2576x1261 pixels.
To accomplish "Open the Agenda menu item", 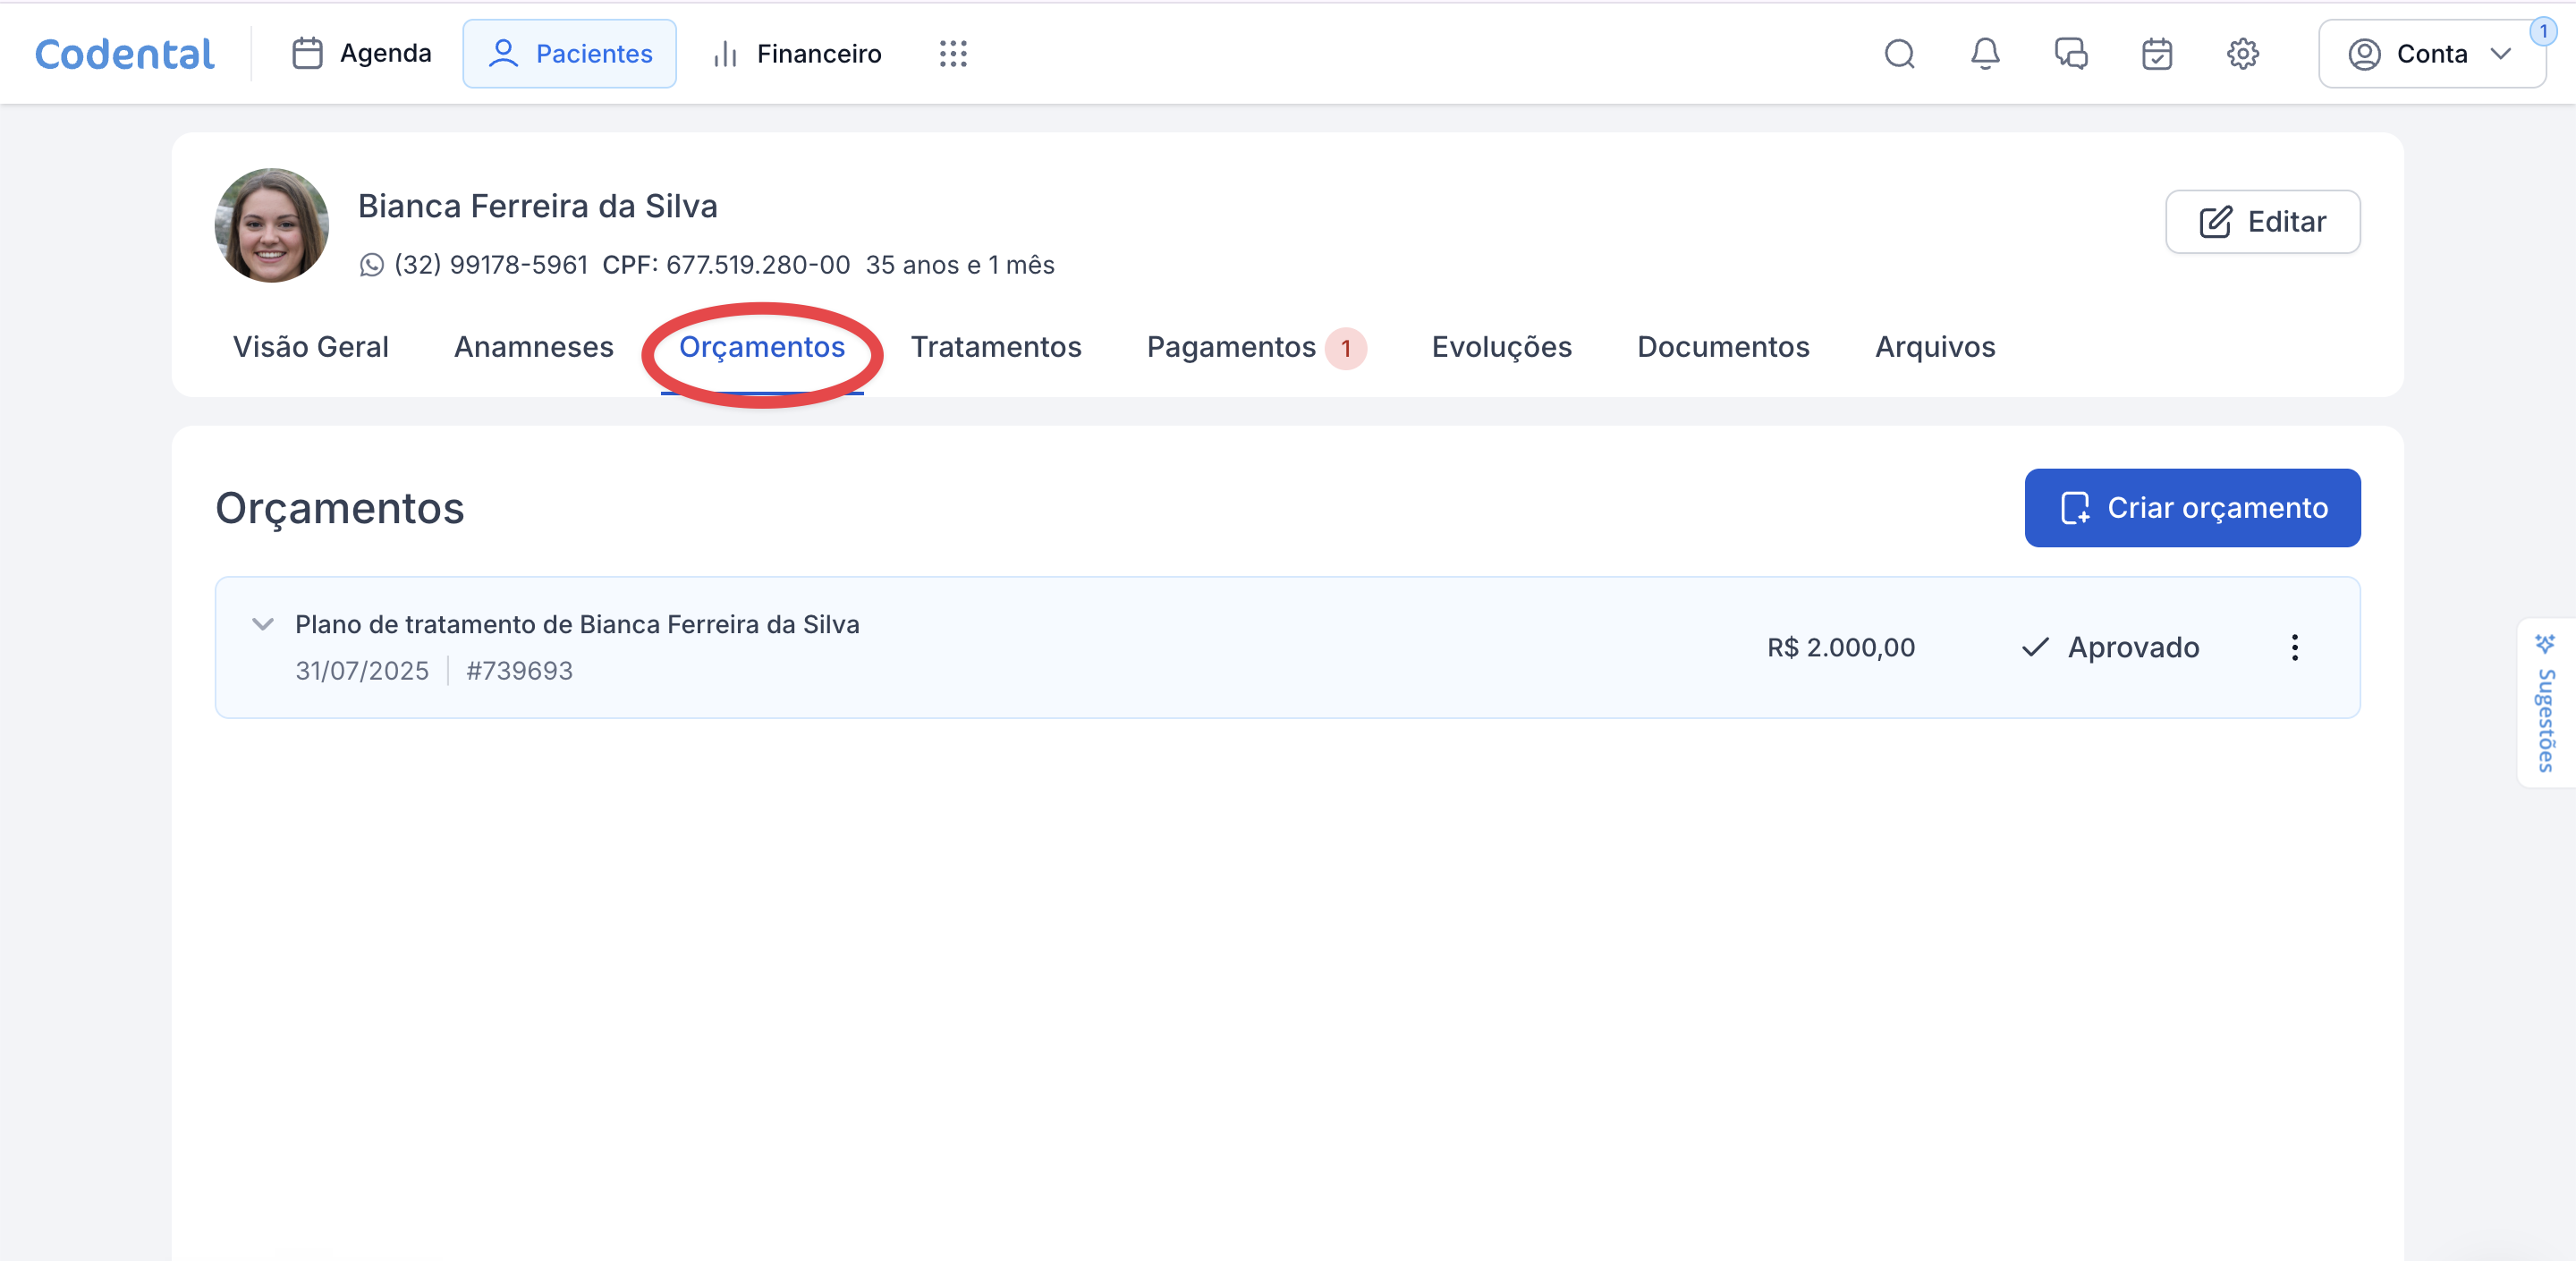I will click(361, 54).
